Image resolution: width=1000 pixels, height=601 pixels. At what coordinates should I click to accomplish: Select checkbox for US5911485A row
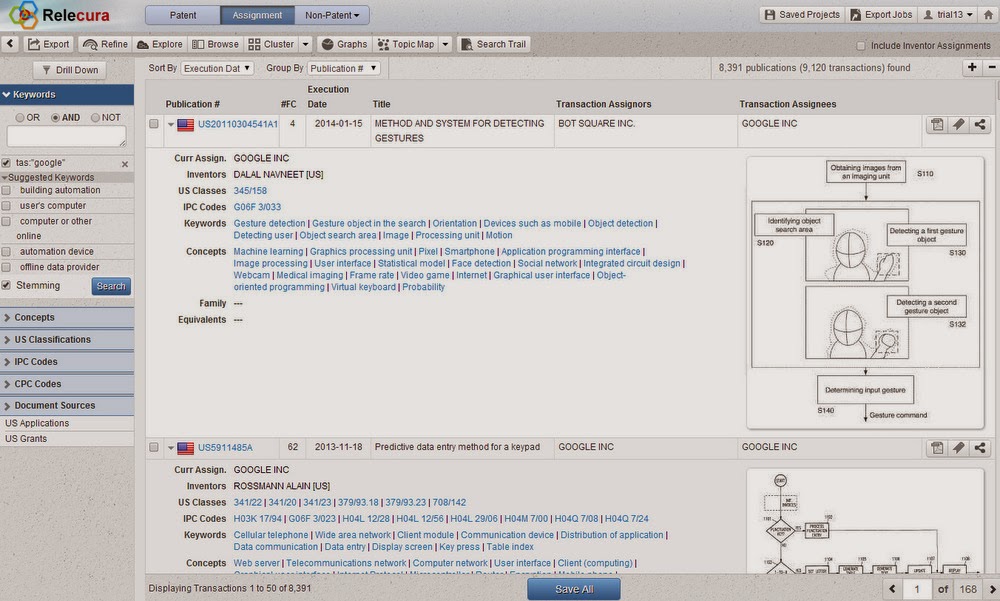click(x=154, y=447)
